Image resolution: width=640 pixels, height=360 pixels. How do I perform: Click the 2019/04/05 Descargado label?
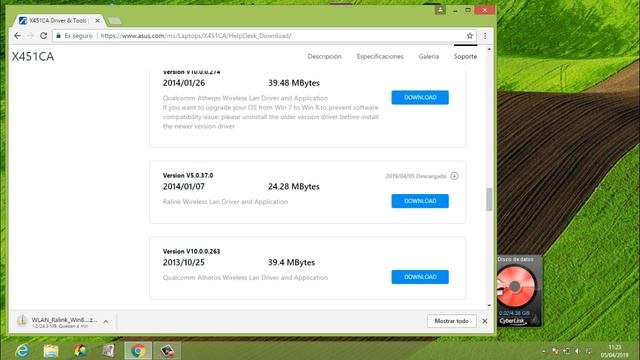tap(416, 176)
